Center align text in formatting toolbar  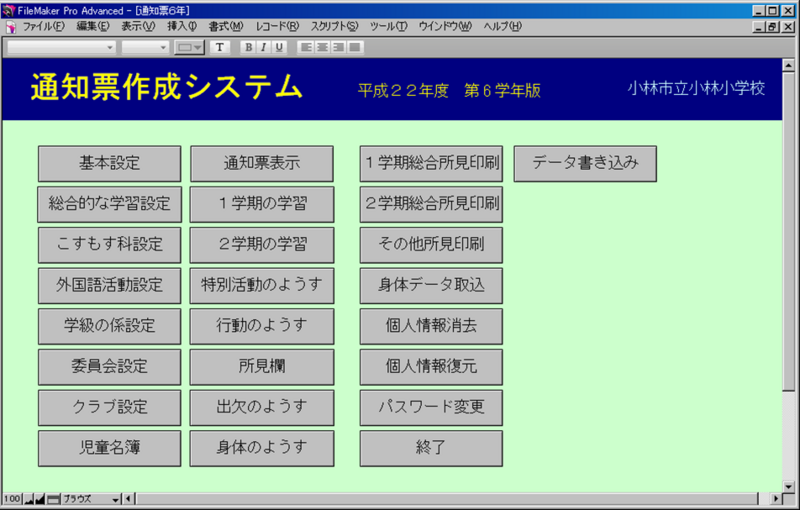324,47
